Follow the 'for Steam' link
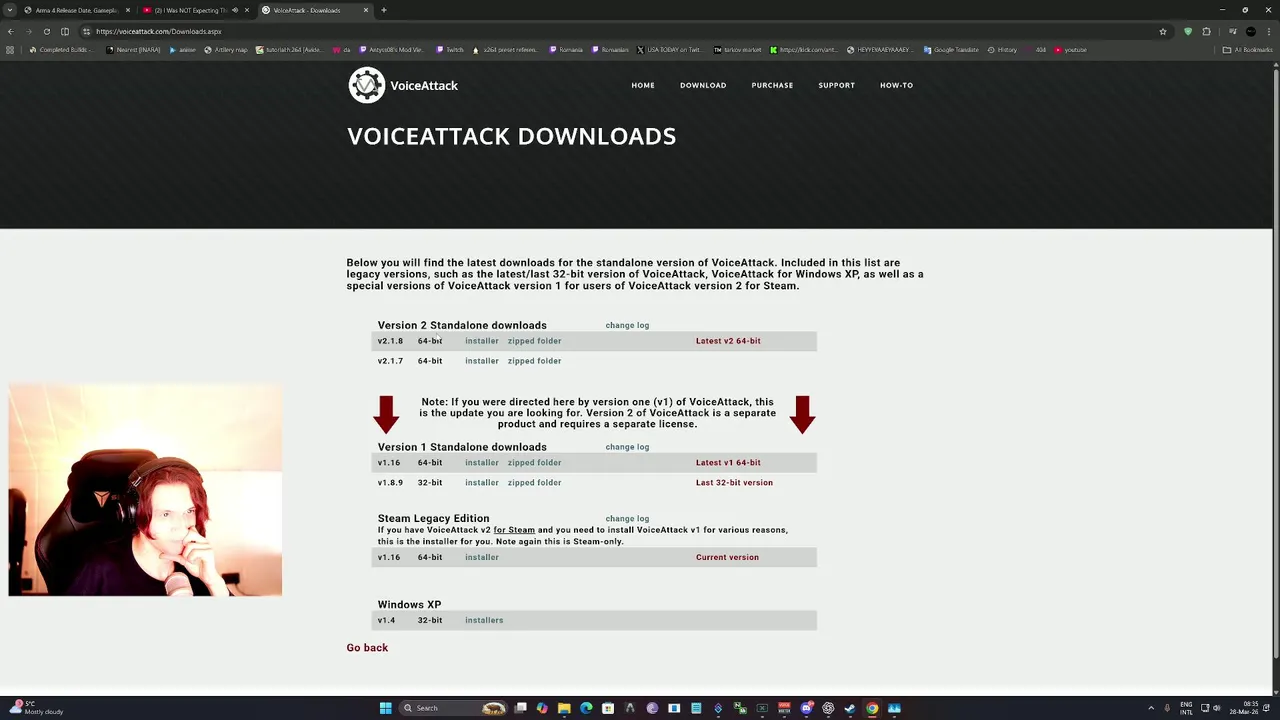The image size is (1280, 720). [x=514, y=530]
